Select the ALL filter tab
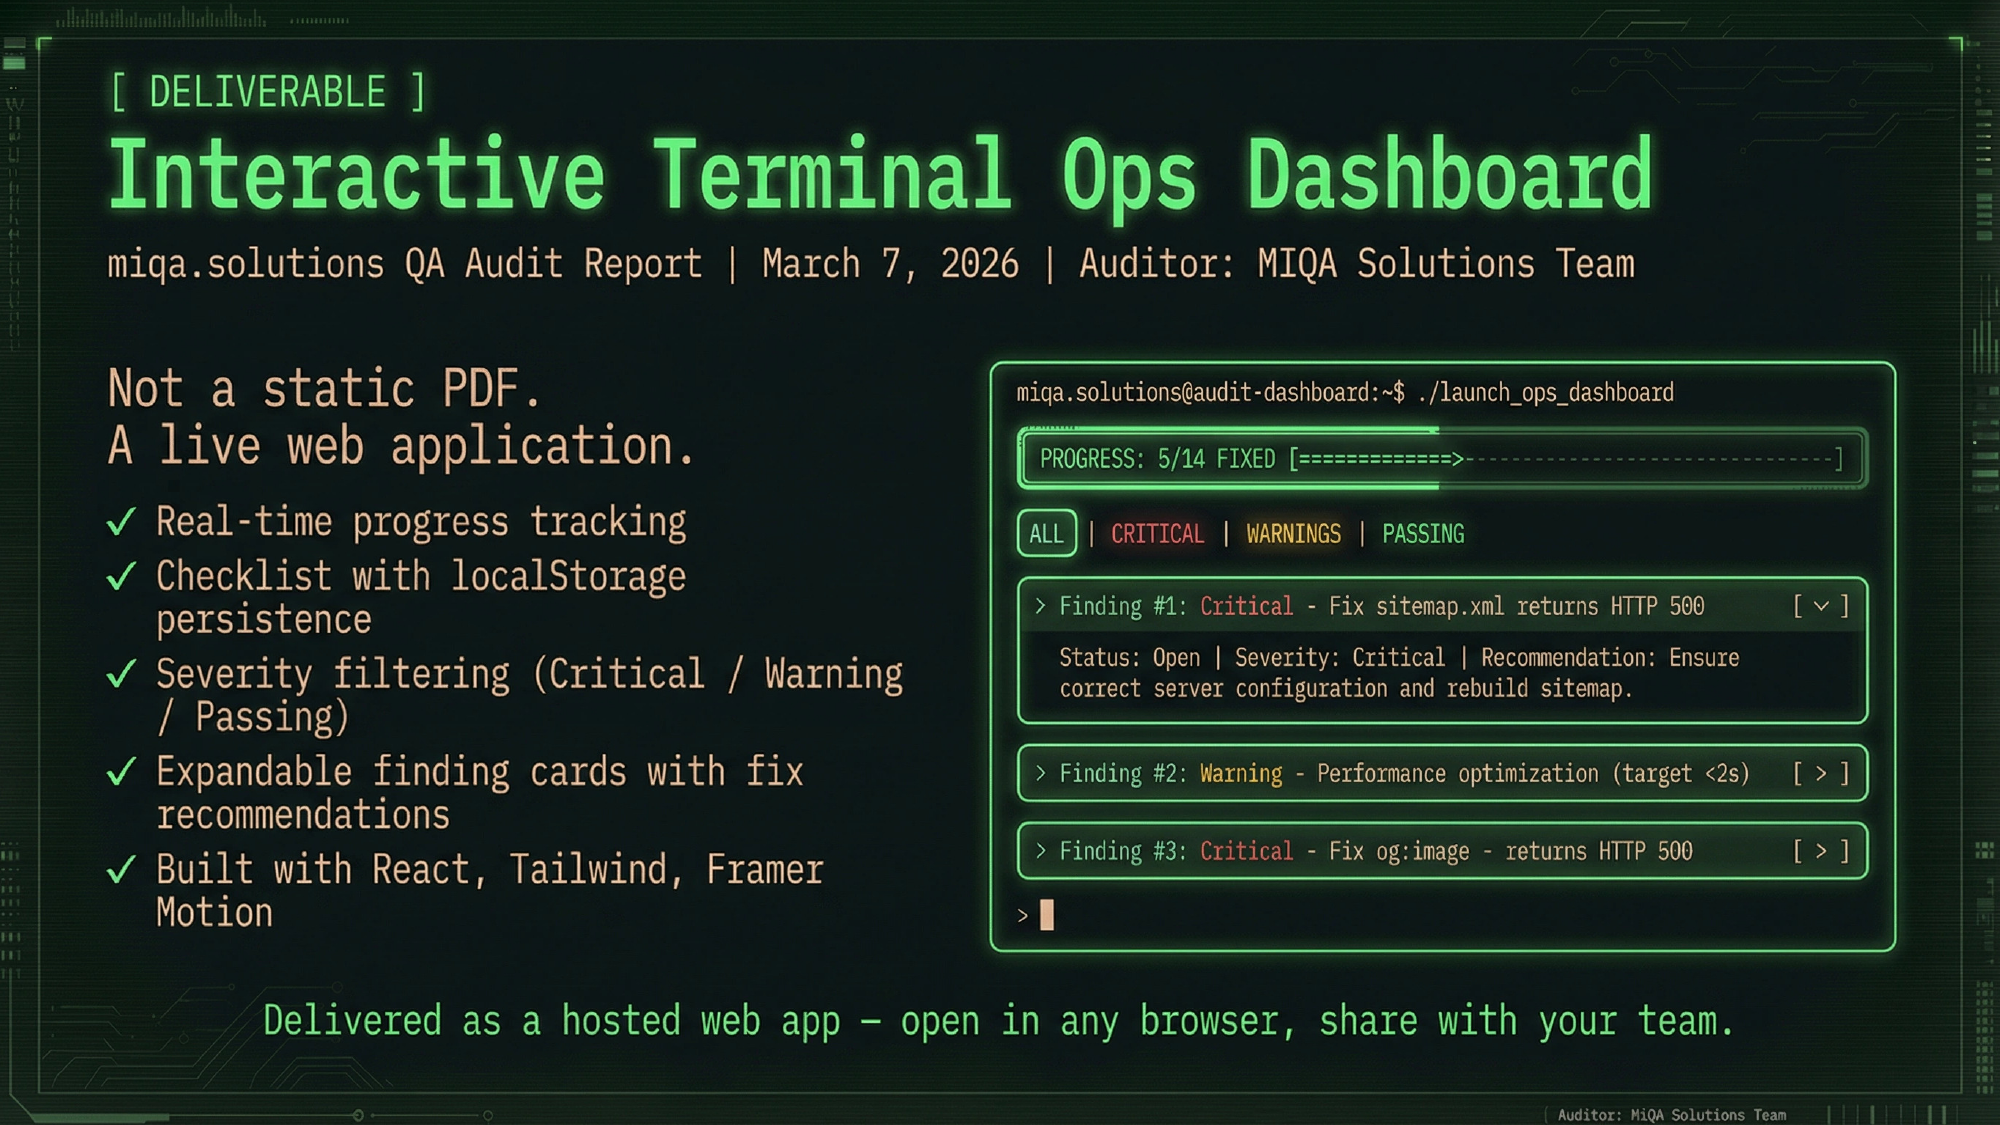 1046,533
